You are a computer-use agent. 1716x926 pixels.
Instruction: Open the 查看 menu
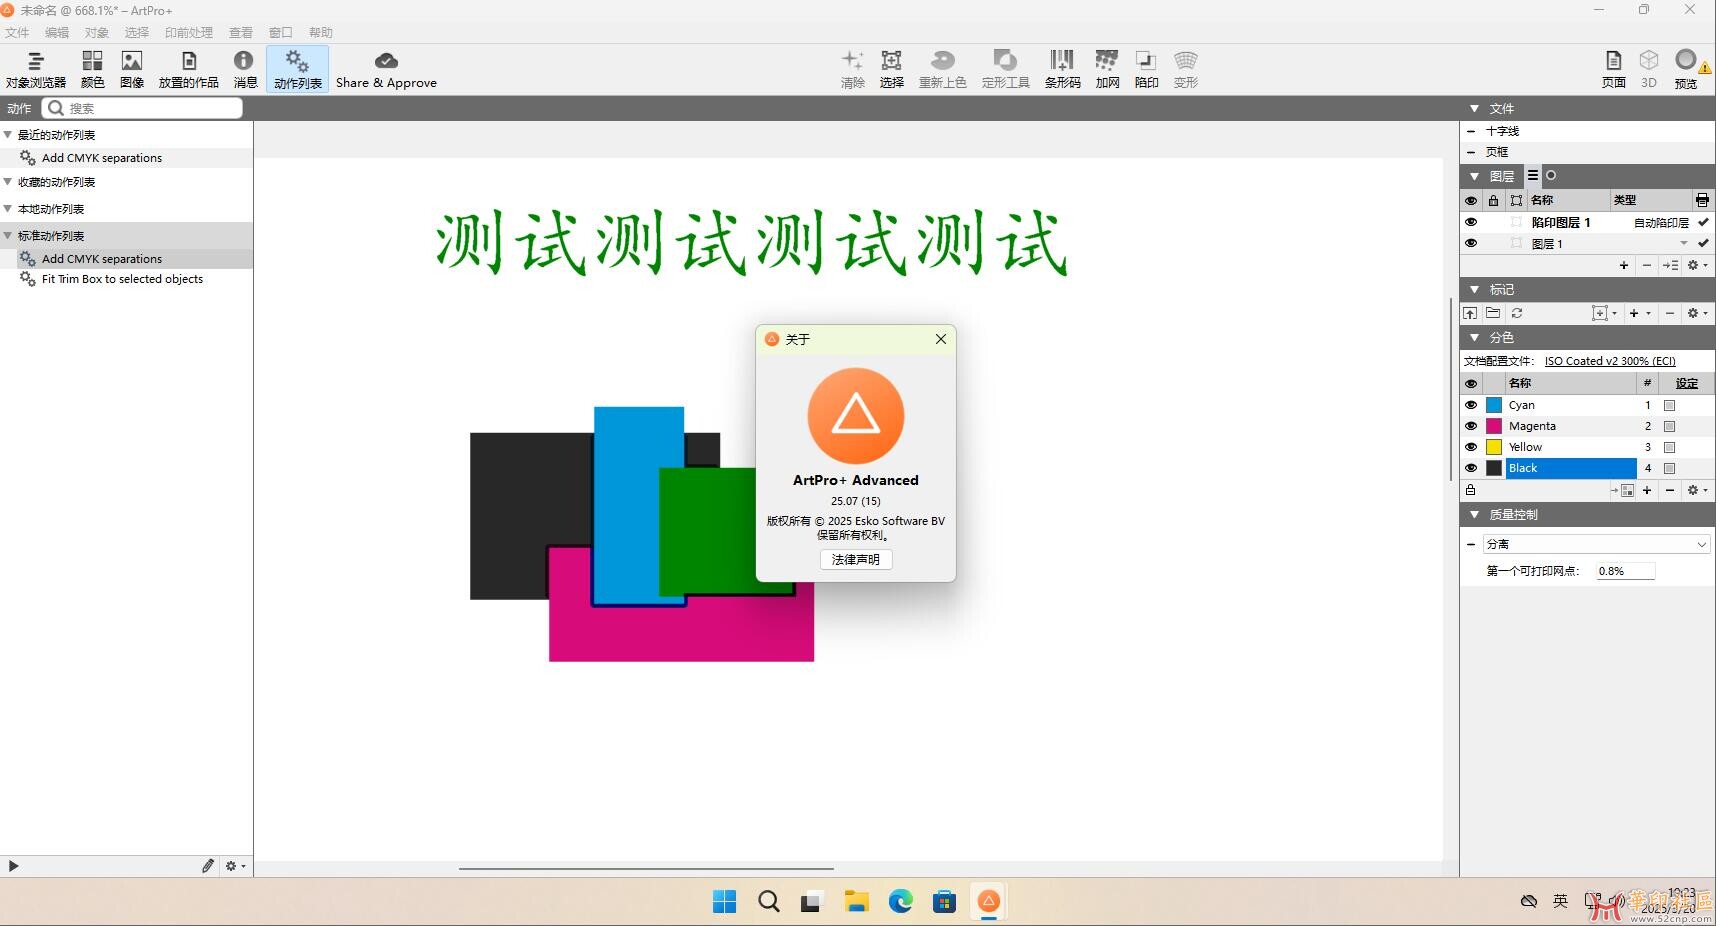pos(241,32)
